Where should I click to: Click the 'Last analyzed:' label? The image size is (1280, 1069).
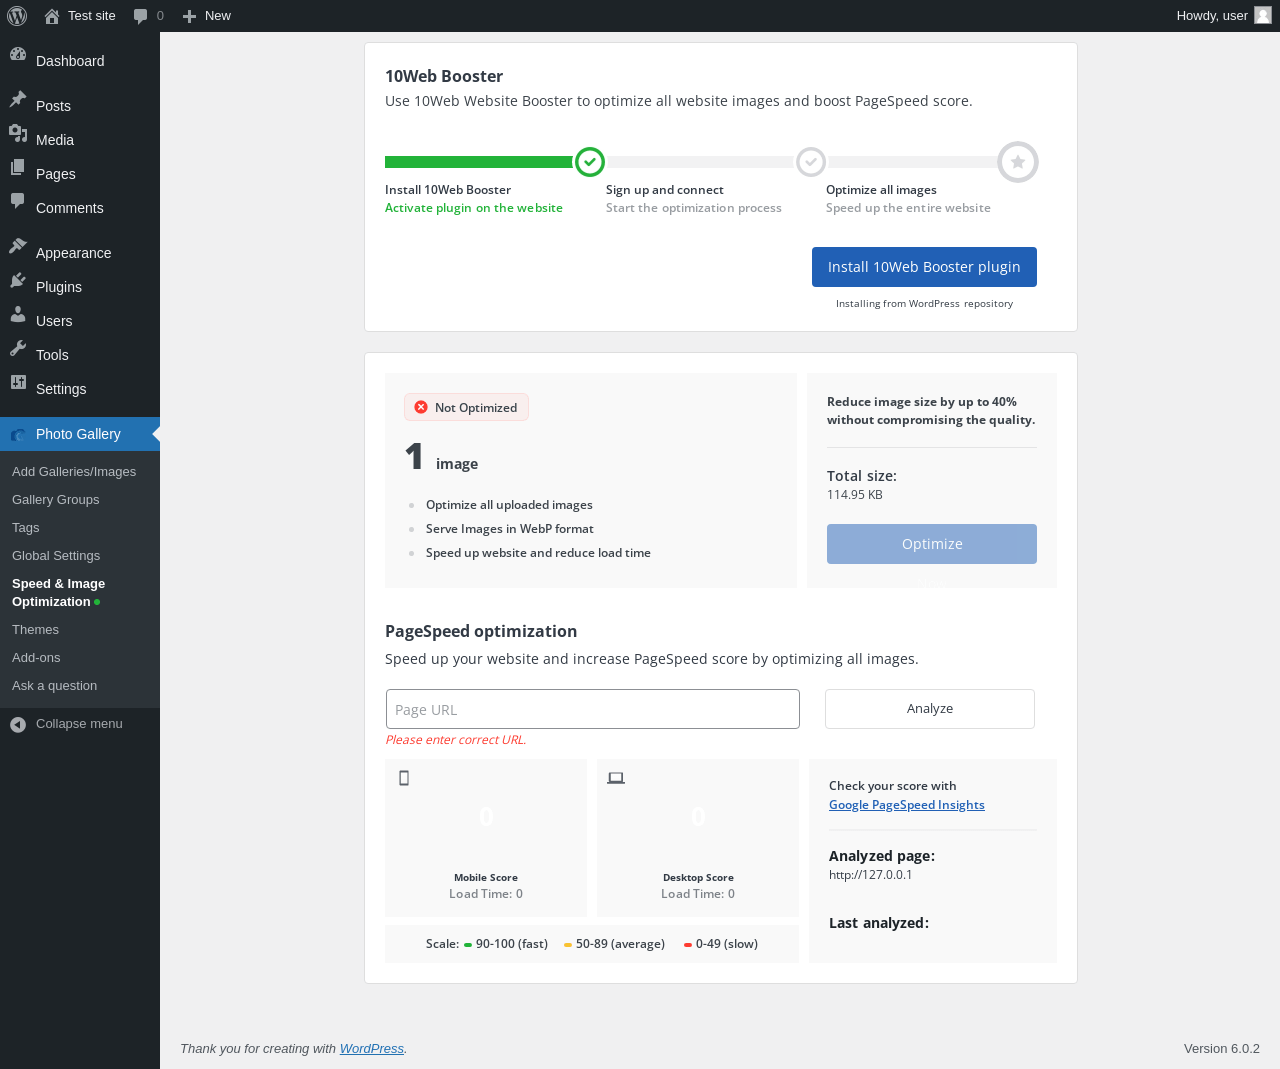879,923
